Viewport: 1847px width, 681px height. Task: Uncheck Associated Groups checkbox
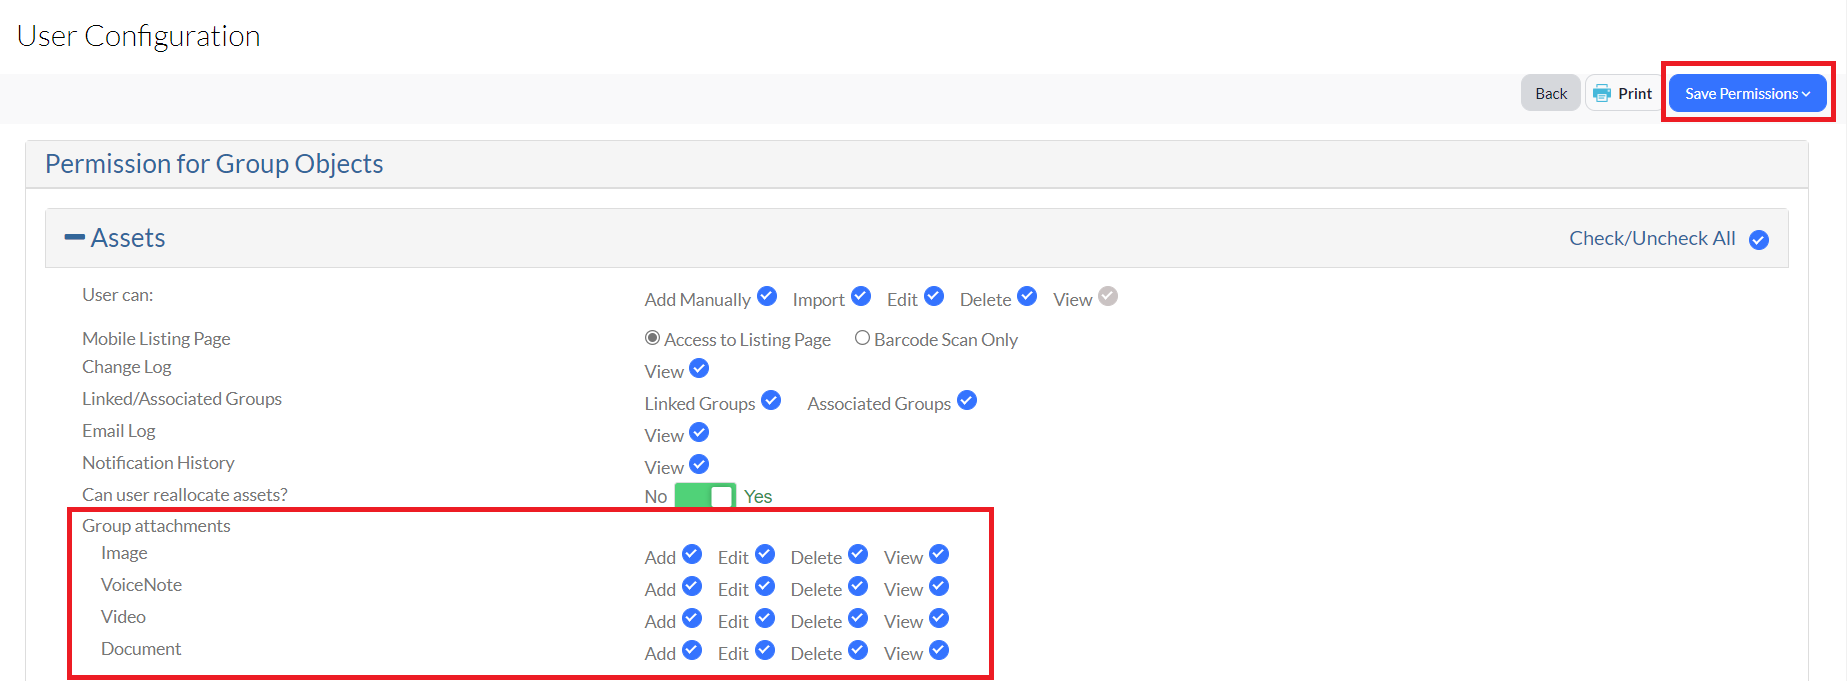pos(967,400)
